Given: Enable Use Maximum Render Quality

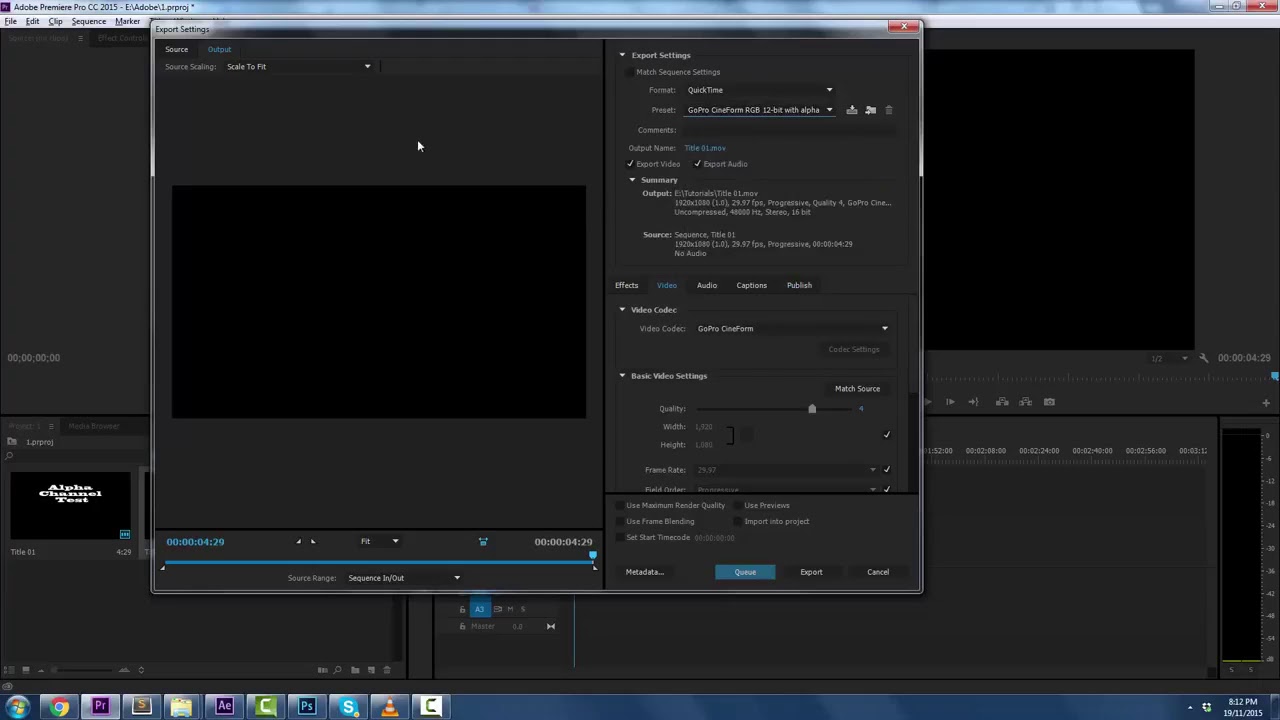Looking at the screenshot, I should (x=619, y=506).
